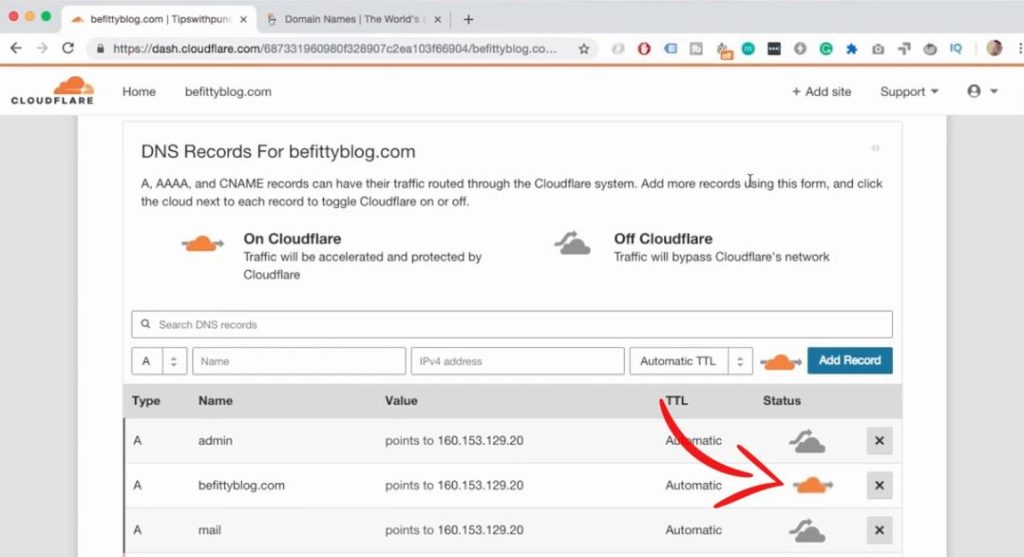Focus the Search DNS records field
1024x557 pixels.
point(511,325)
